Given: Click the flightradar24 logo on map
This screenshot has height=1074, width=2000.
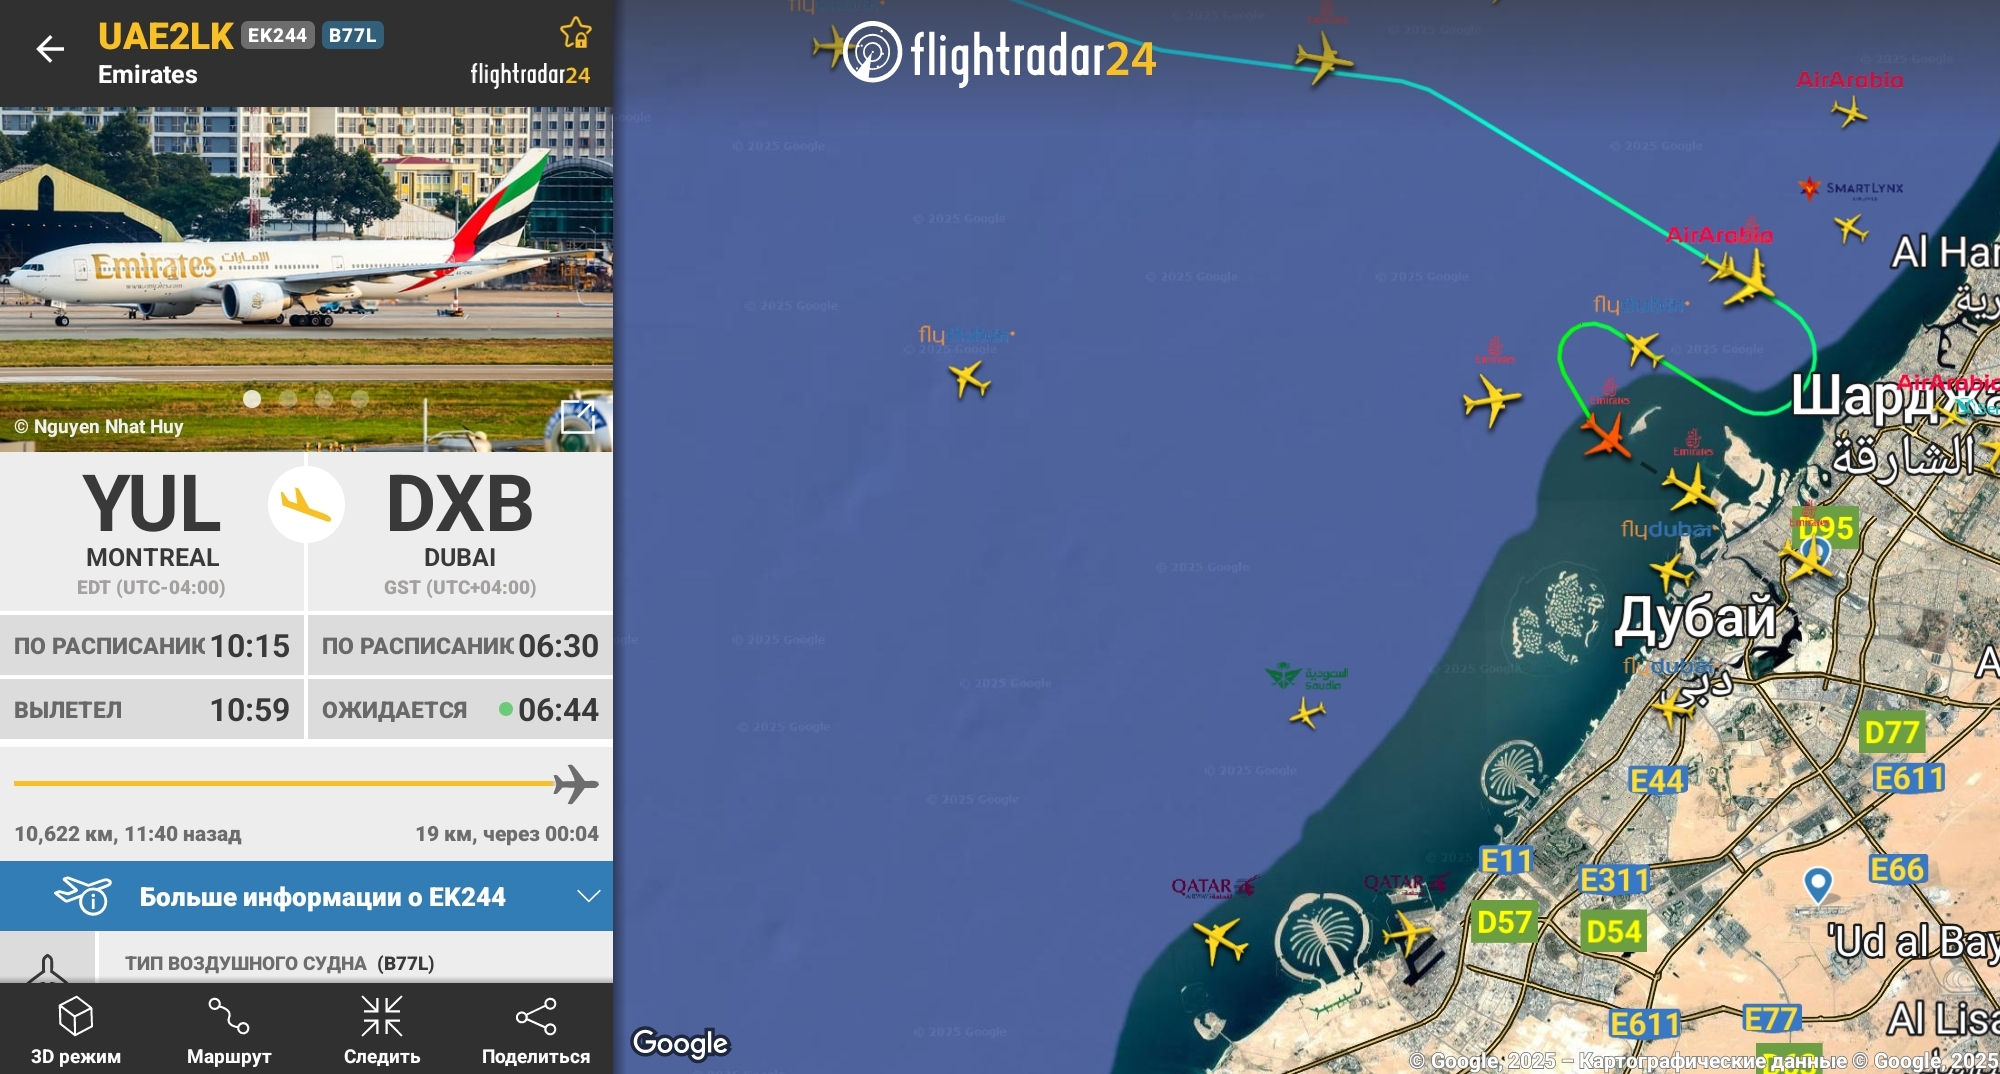Looking at the screenshot, I should (x=999, y=54).
